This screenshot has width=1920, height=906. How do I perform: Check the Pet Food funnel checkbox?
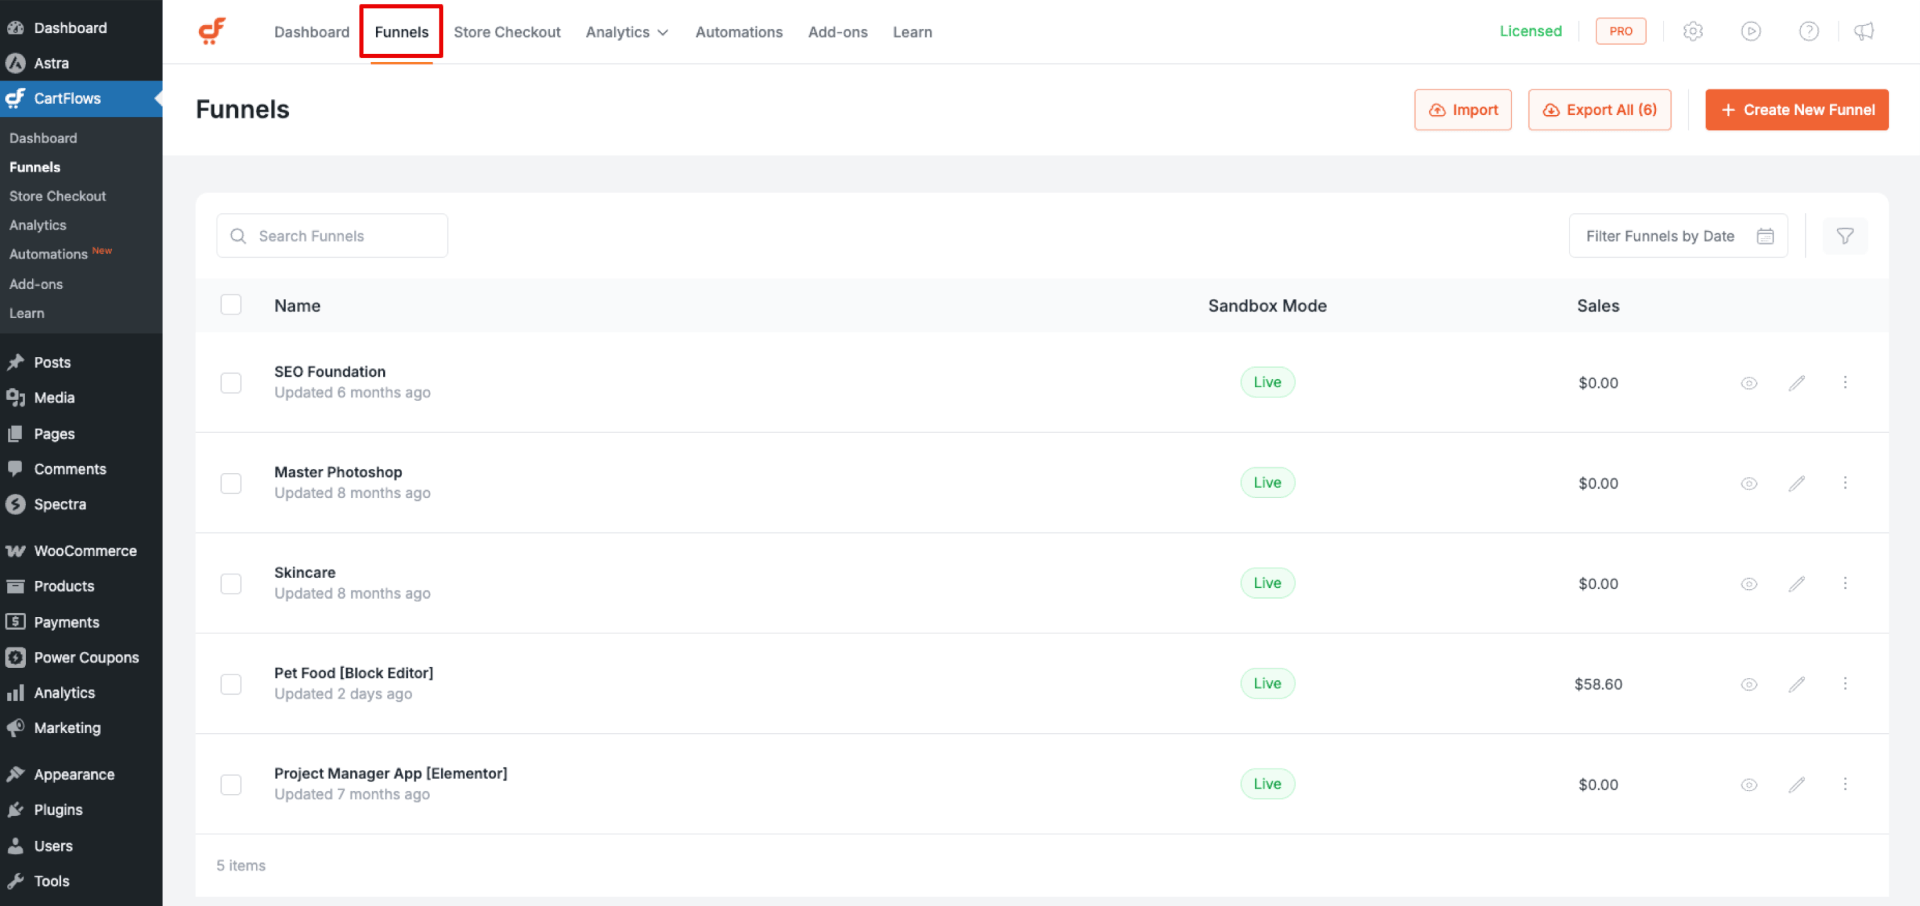[x=231, y=684]
